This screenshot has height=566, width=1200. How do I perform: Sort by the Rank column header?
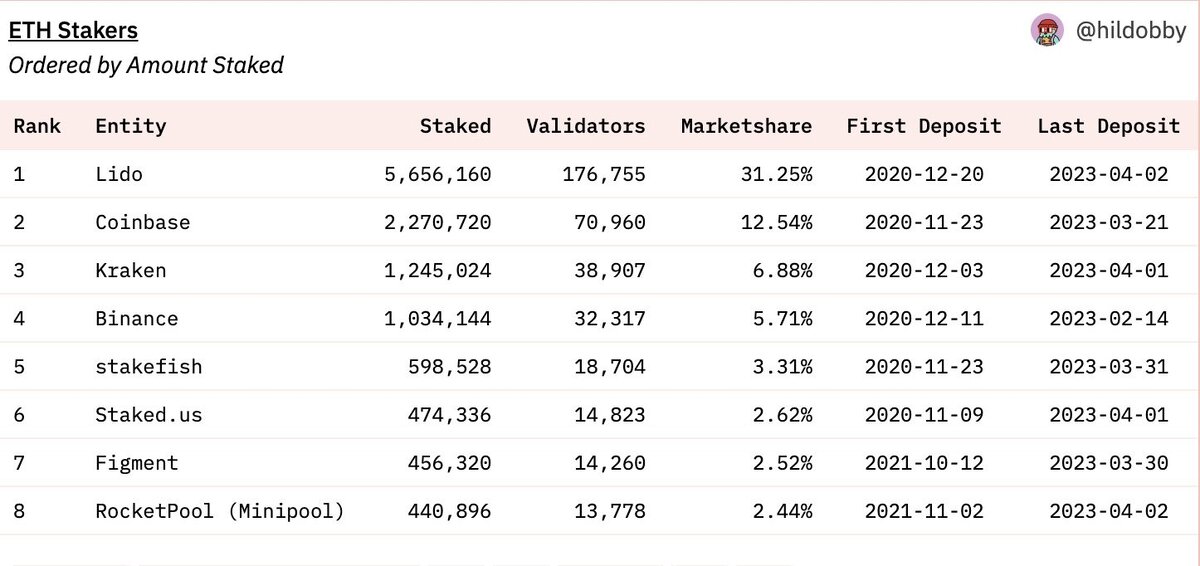click(x=37, y=126)
